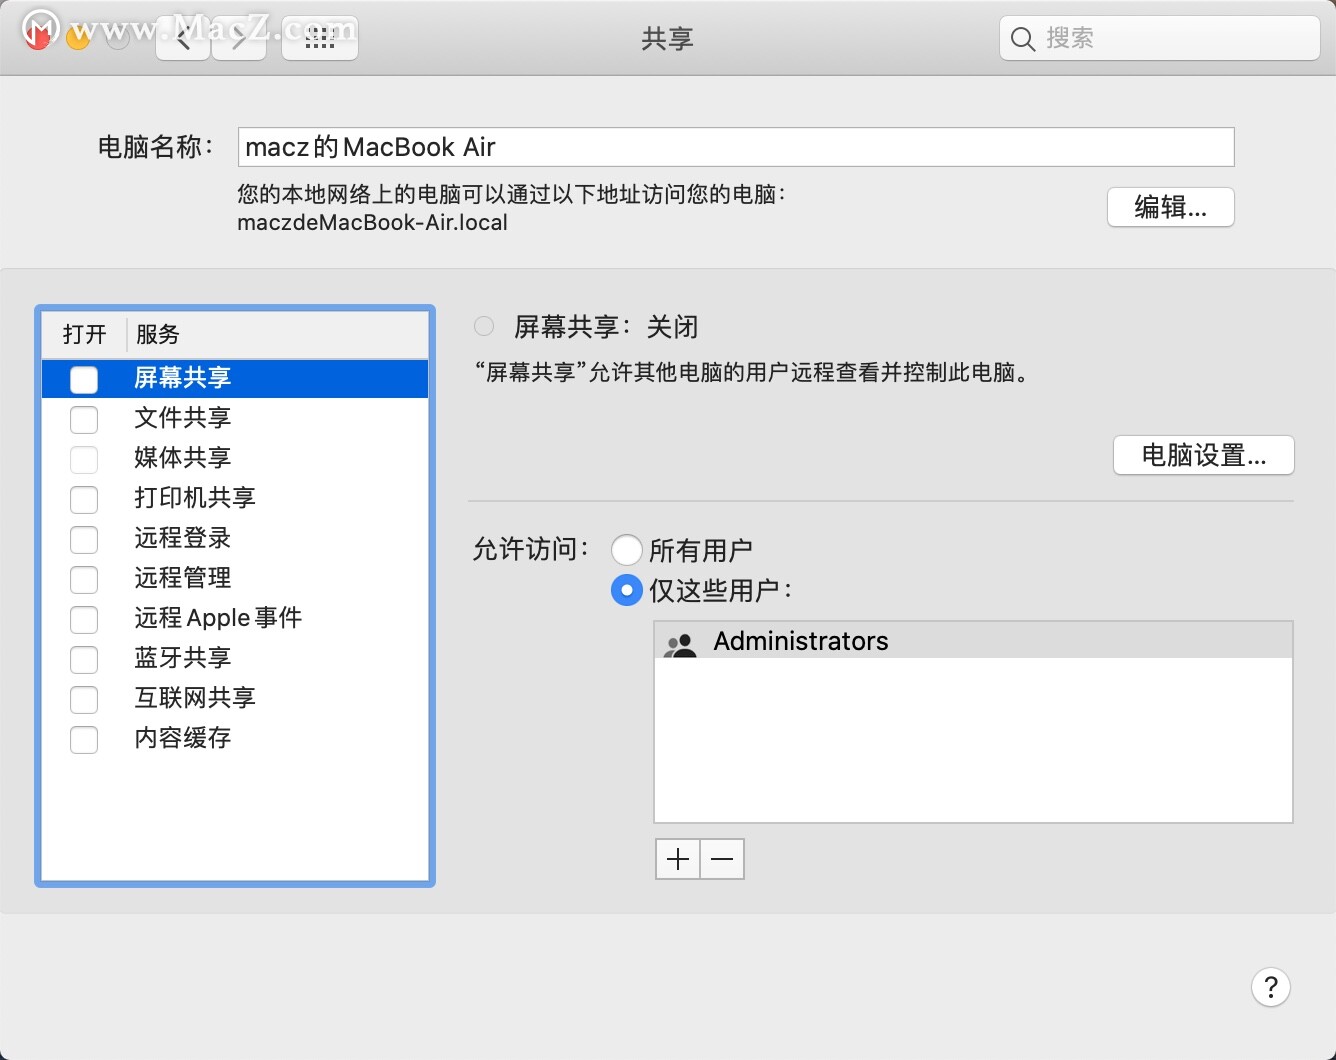Screen dimensions: 1336x1060
Task: Click the 电脑名称 text field
Action: [735, 147]
